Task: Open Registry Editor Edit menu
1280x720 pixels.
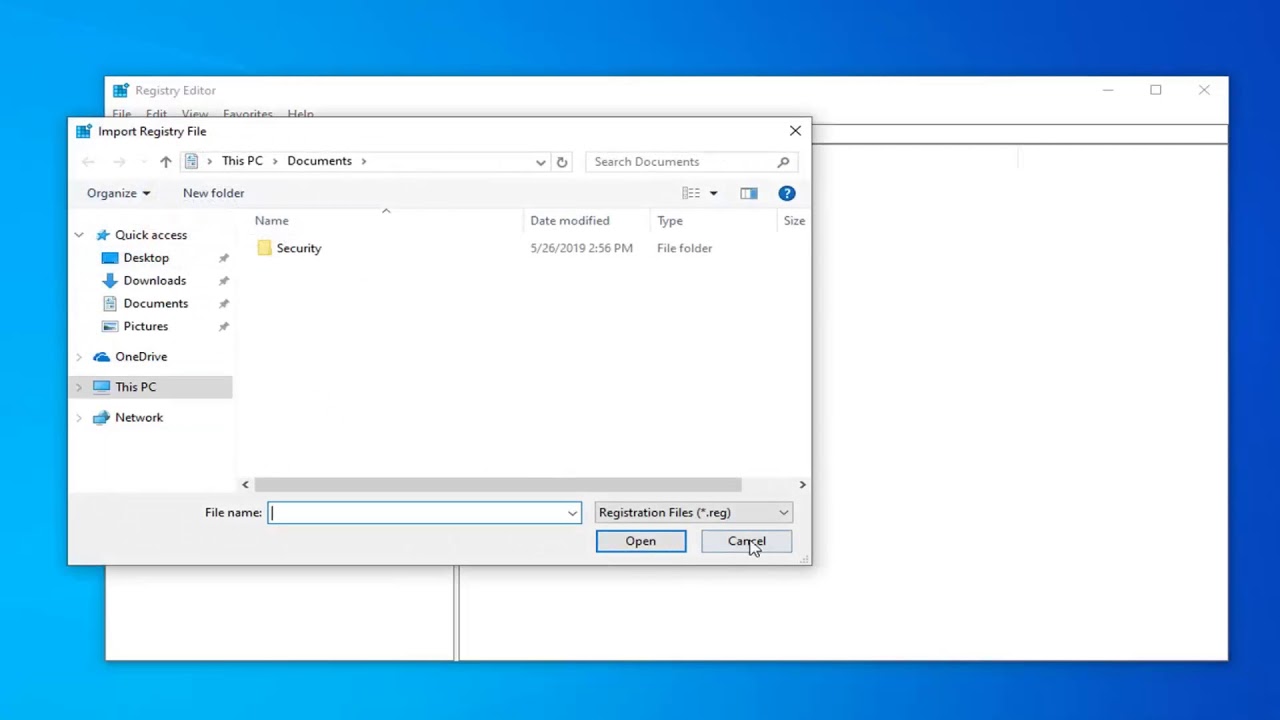Action: pyautogui.click(x=156, y=113)
